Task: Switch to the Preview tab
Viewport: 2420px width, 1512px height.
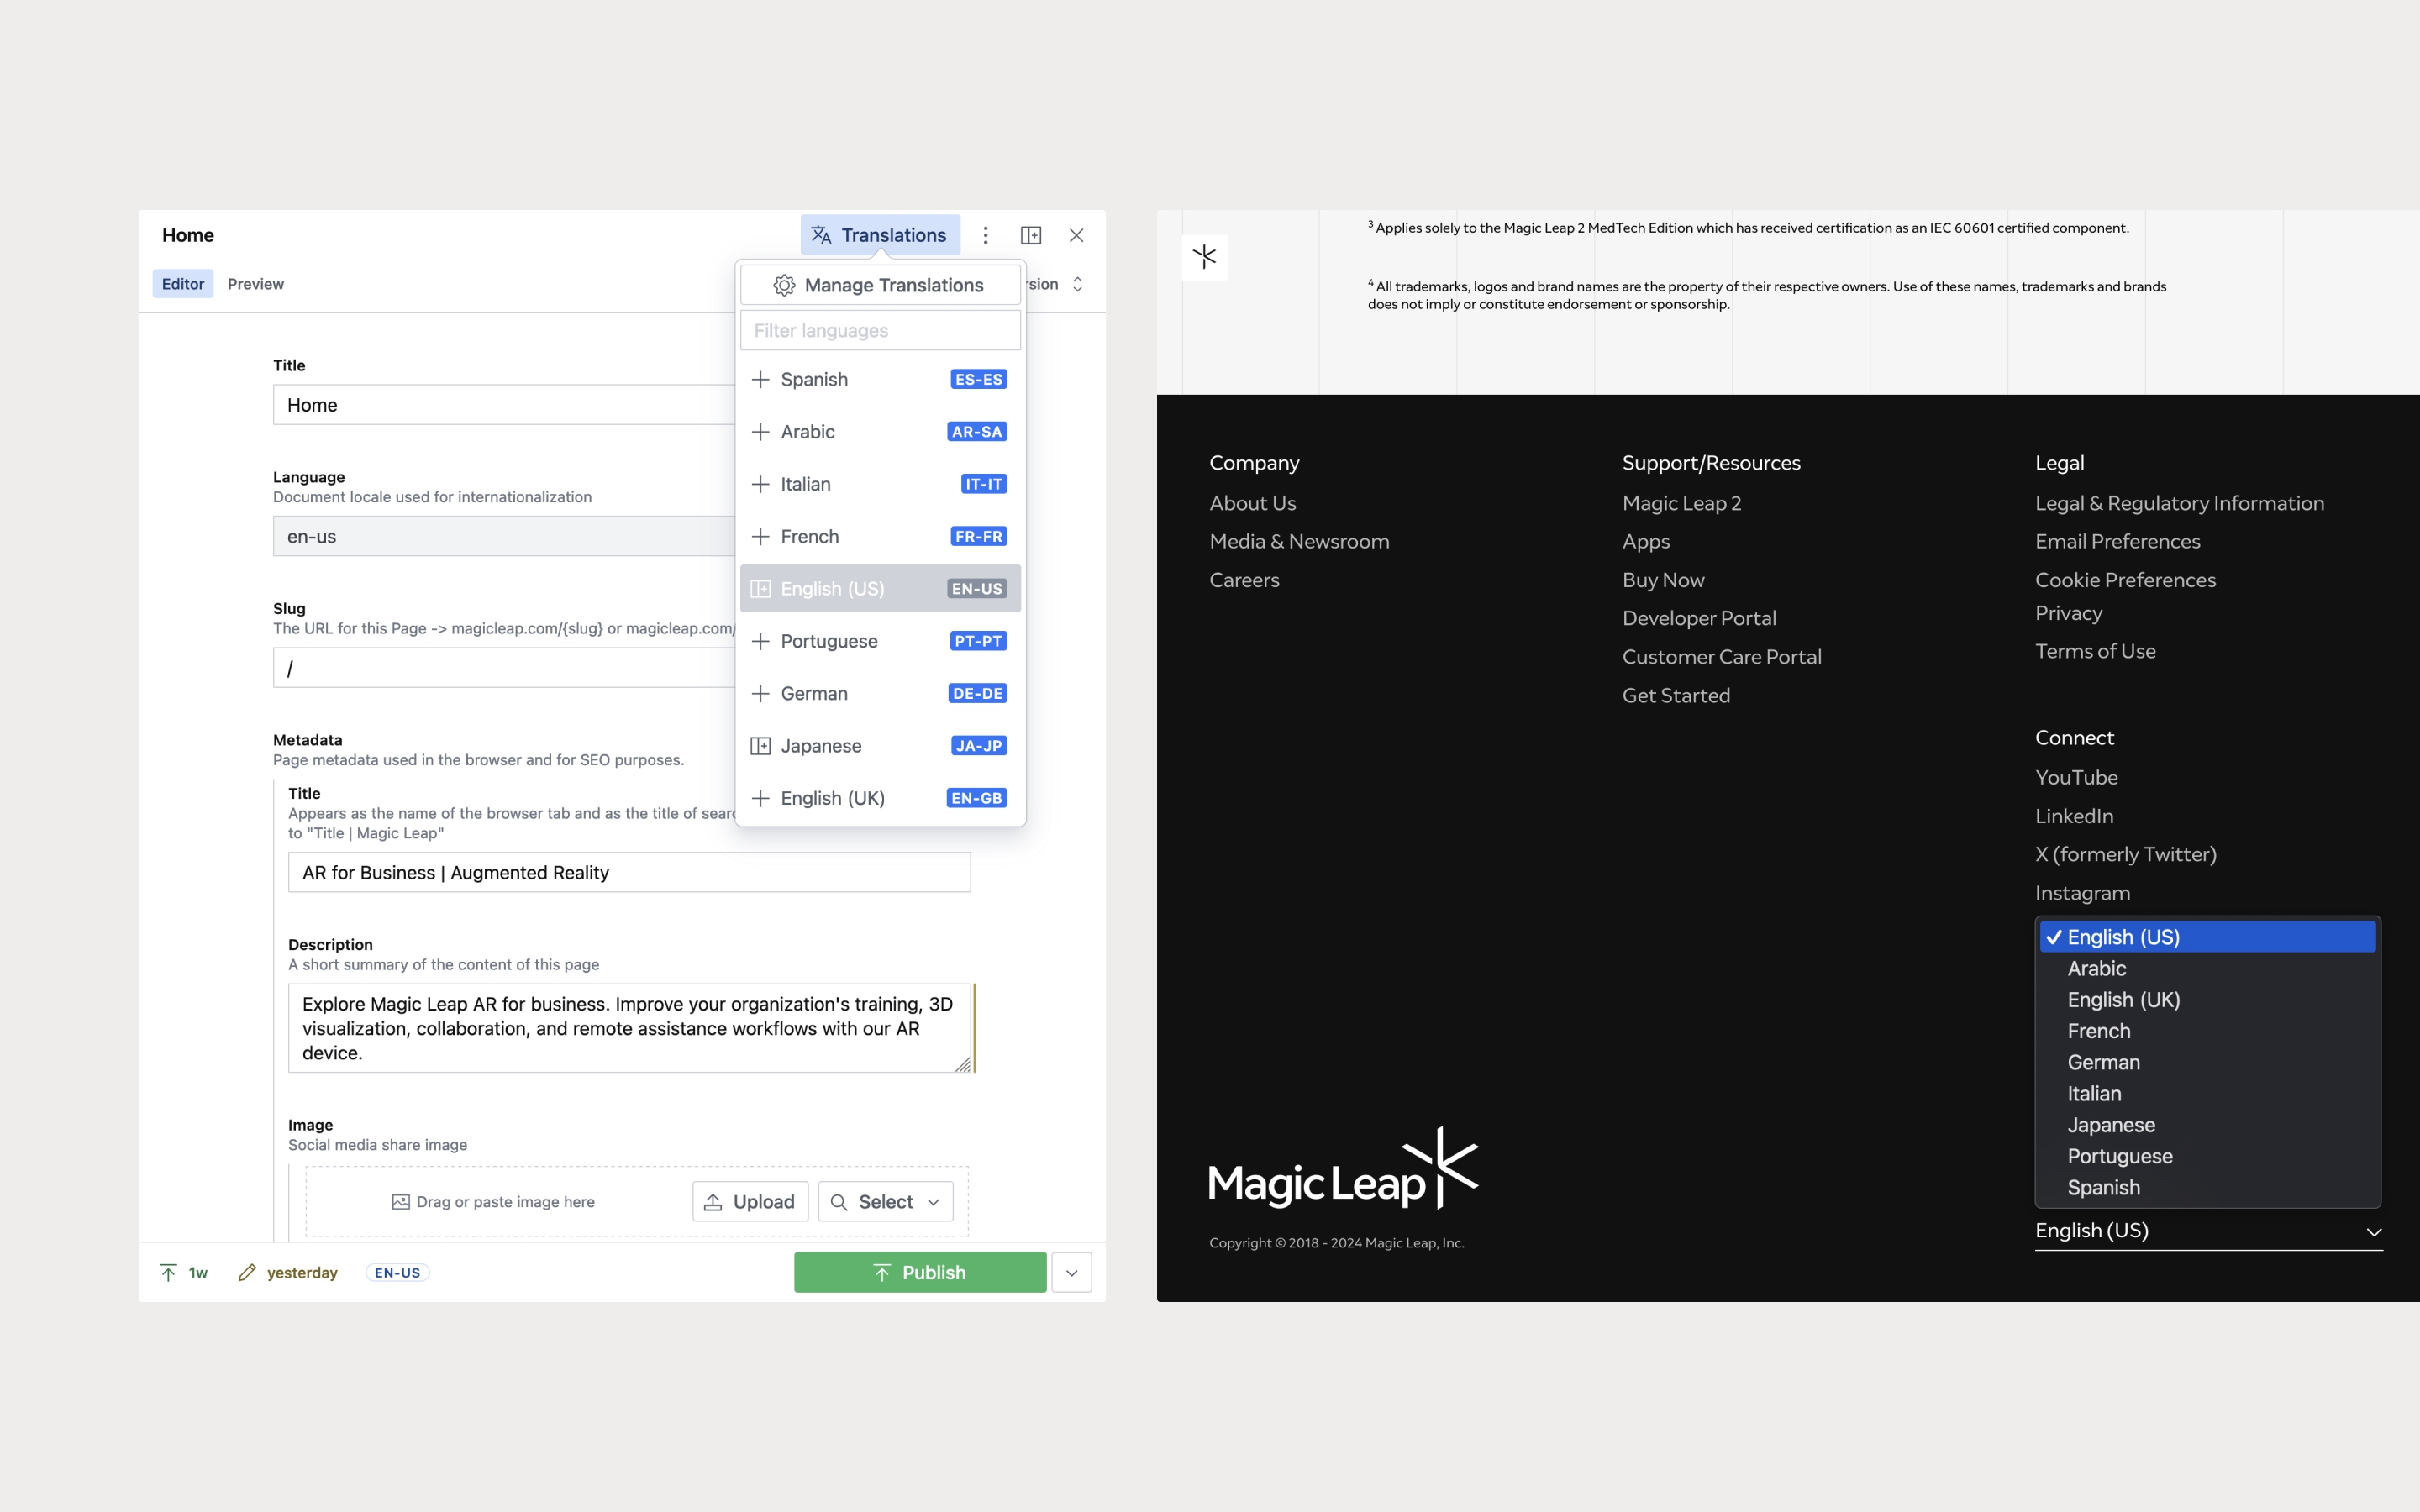Action: [256, 284]
